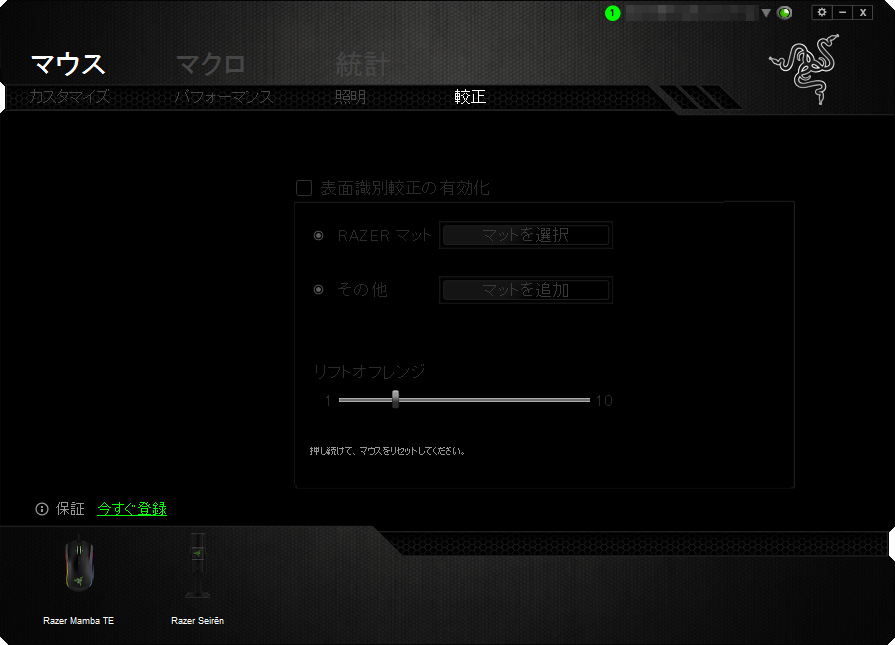Switch to the マクロ tab
This screenshot has width=895, height=645.
(211, 65)
